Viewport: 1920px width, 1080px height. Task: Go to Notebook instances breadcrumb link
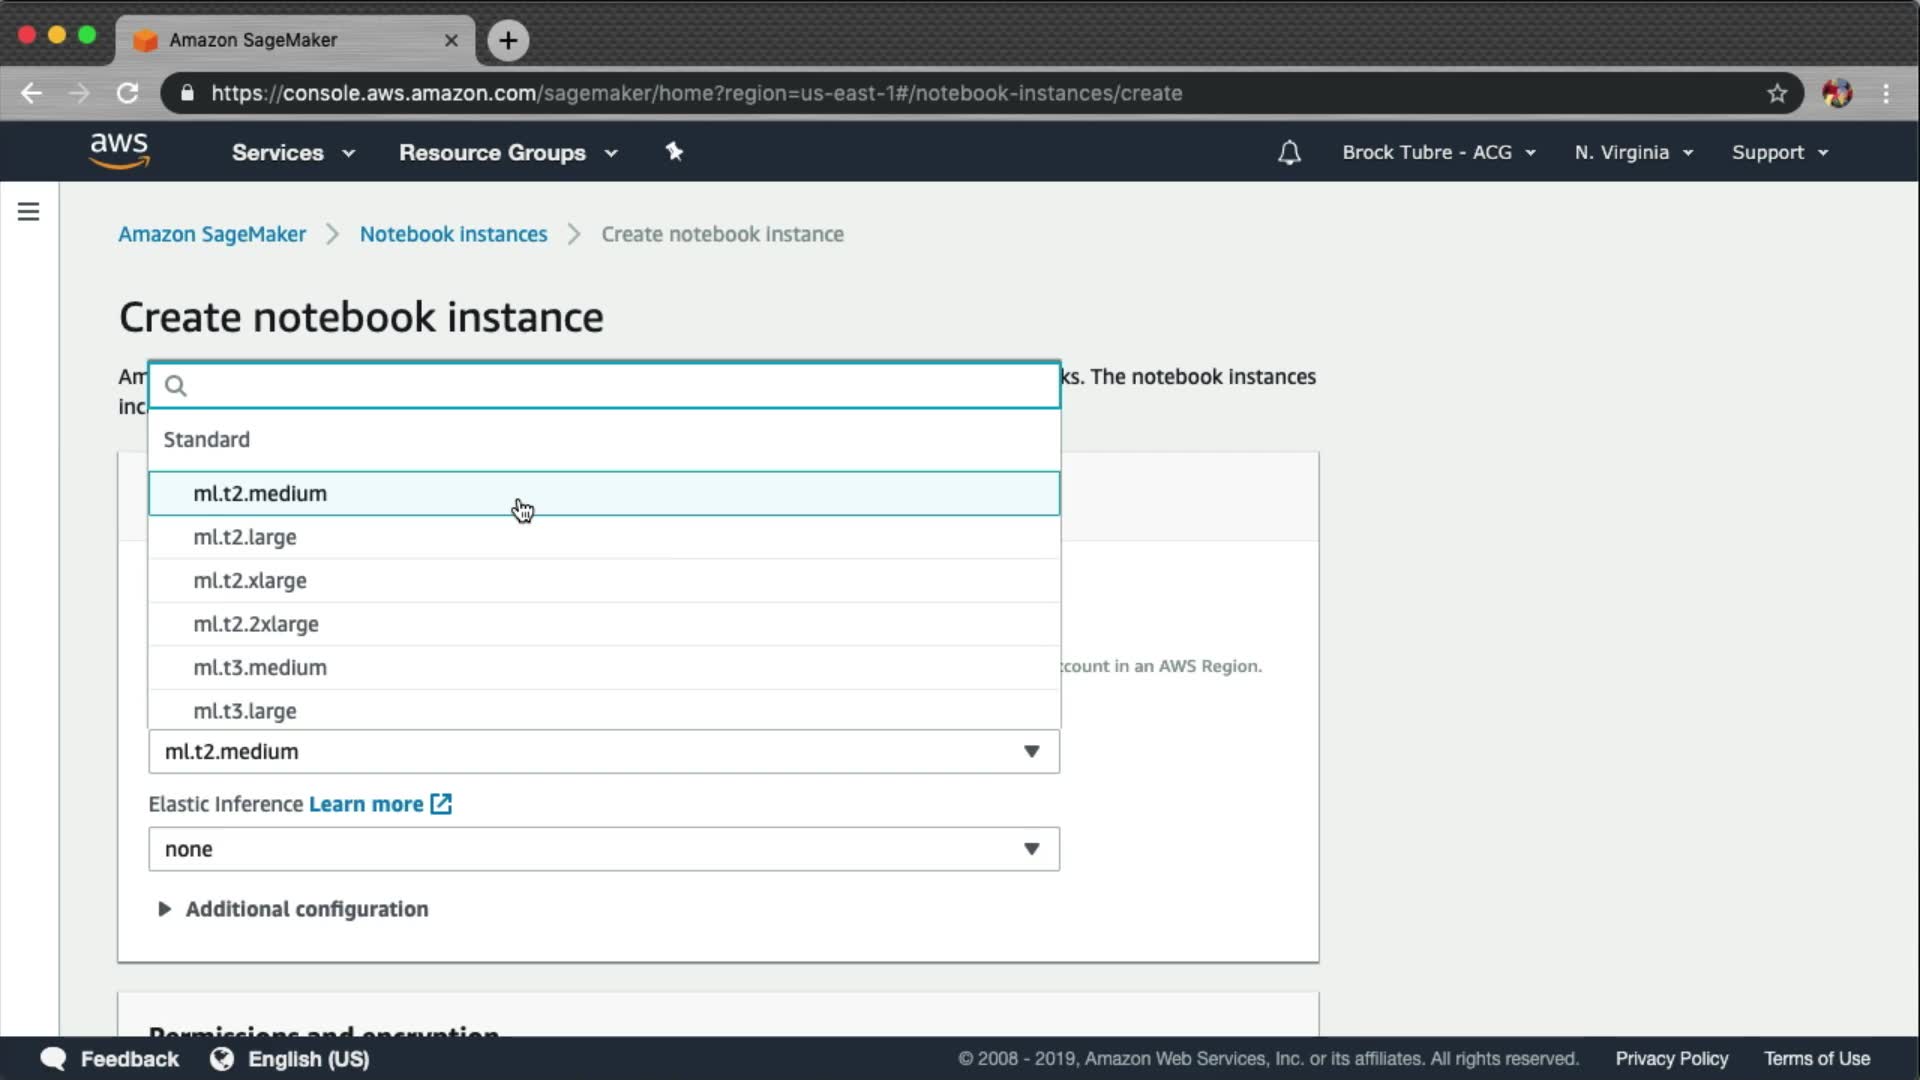coord(453,234)
